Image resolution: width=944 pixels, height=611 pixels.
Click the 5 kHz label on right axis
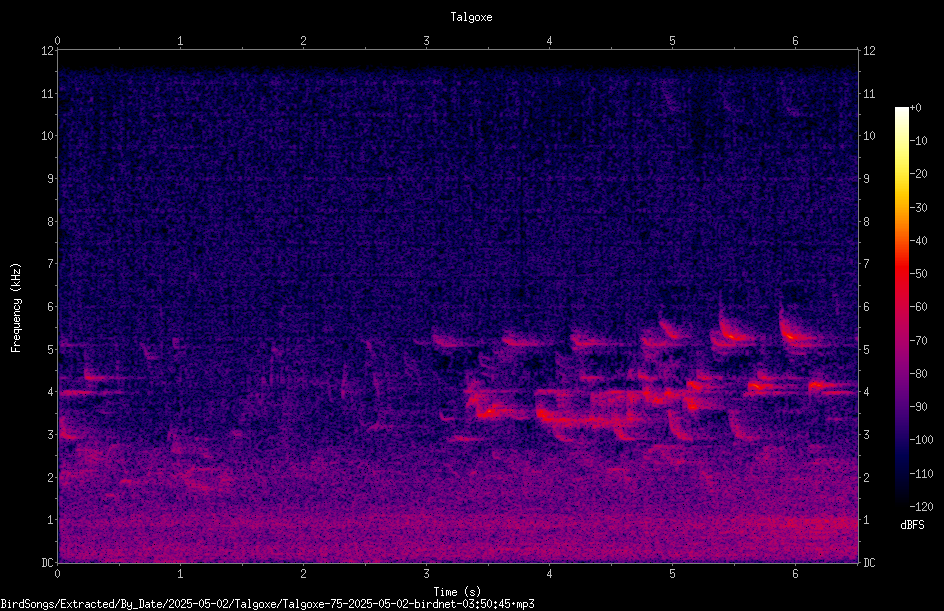pyautogui.click(x=866, y=349)
